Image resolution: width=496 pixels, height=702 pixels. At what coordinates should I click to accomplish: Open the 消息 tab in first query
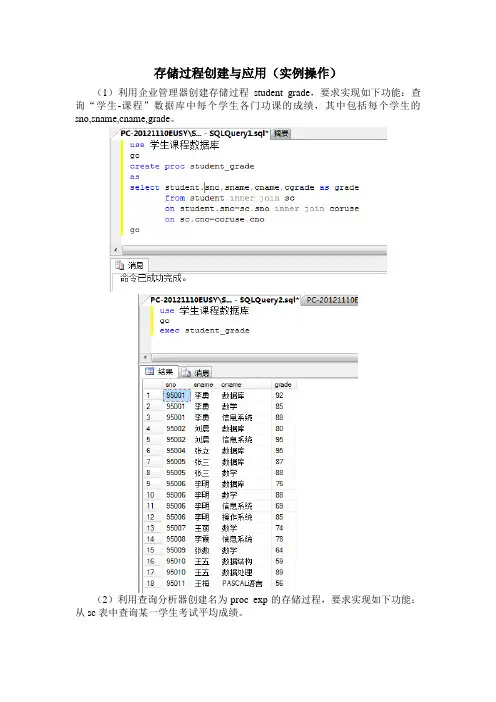(x=130, y=265)
